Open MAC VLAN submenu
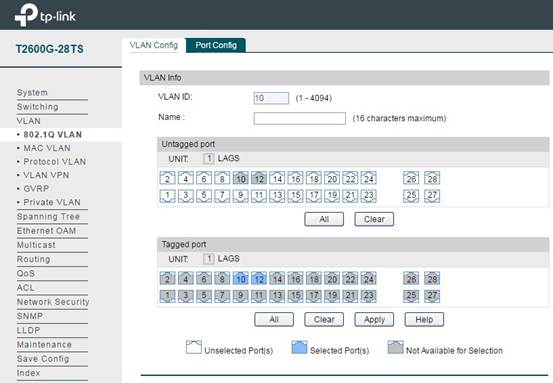553x383 pixels. (x=47, y=148)
